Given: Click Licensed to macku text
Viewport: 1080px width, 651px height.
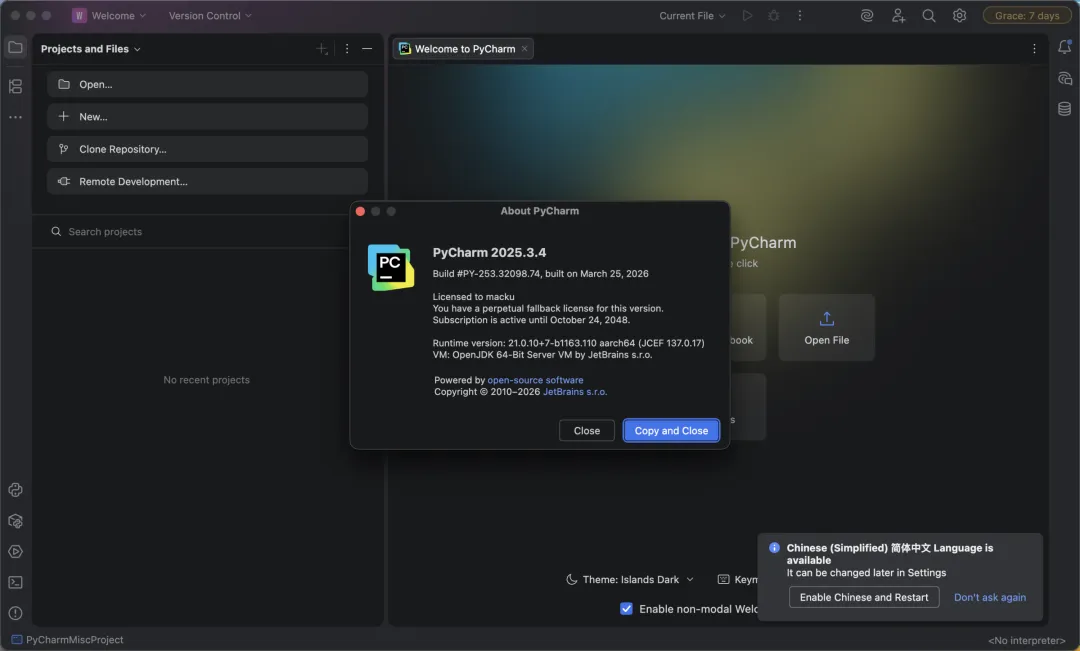Looking at the screenshot, I should pos(473,297).
